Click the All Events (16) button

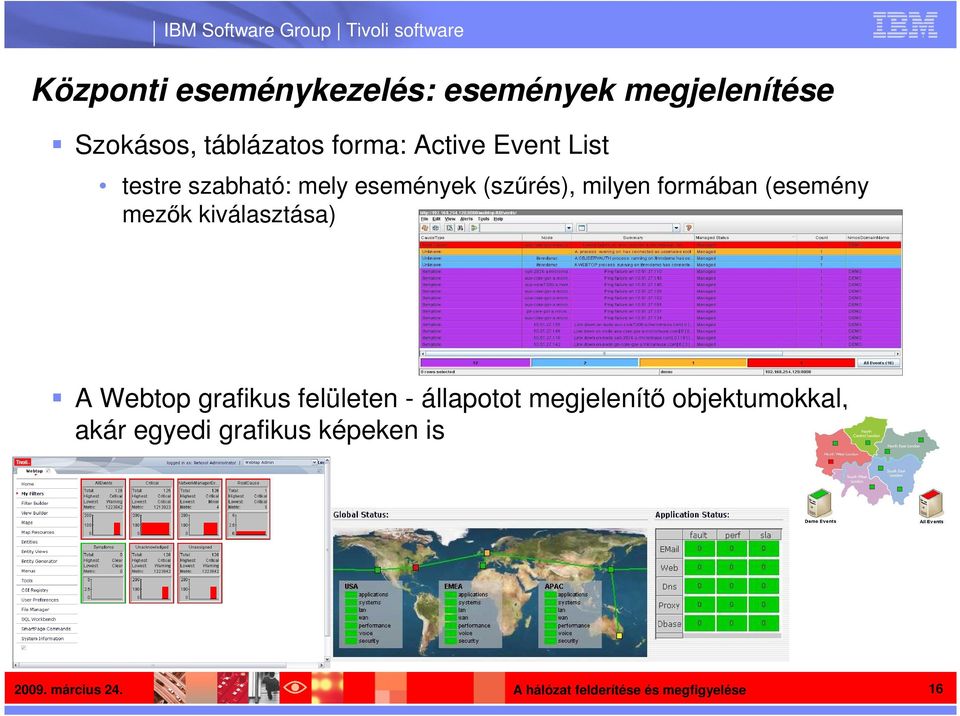tap(878, 363)
